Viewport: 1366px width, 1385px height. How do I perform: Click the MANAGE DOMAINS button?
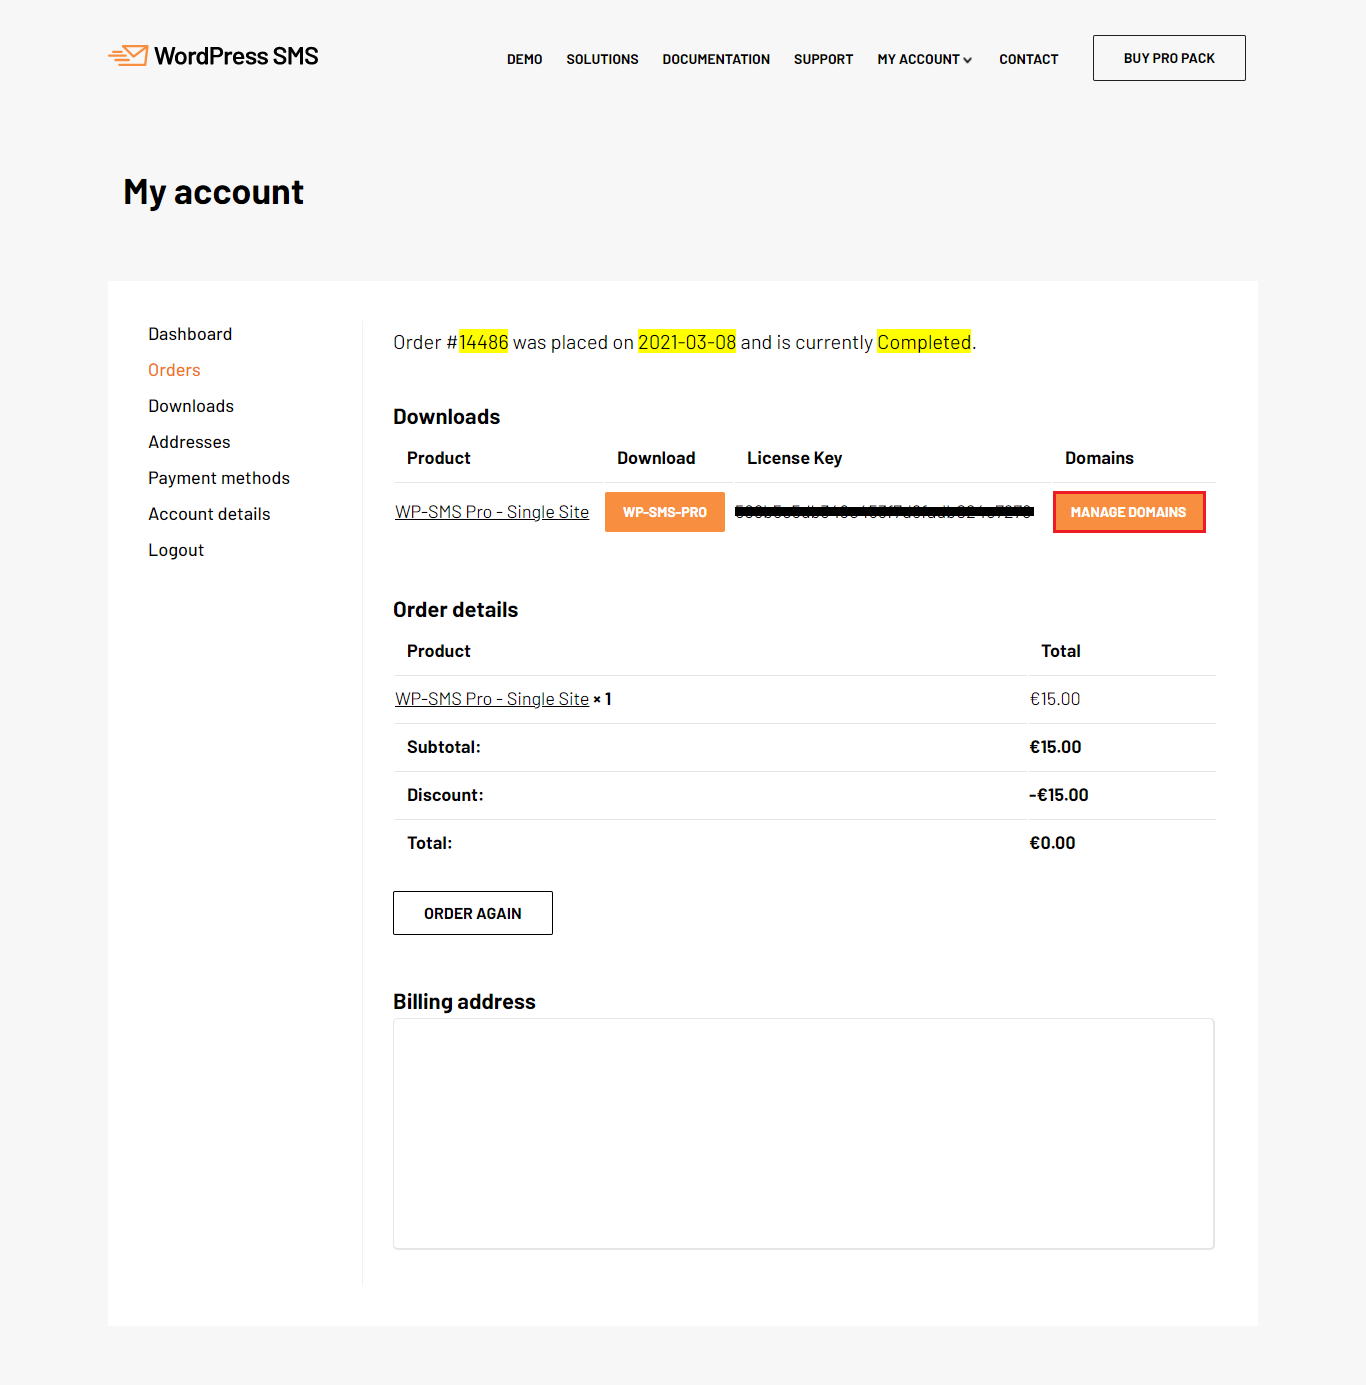point(1129,512)
